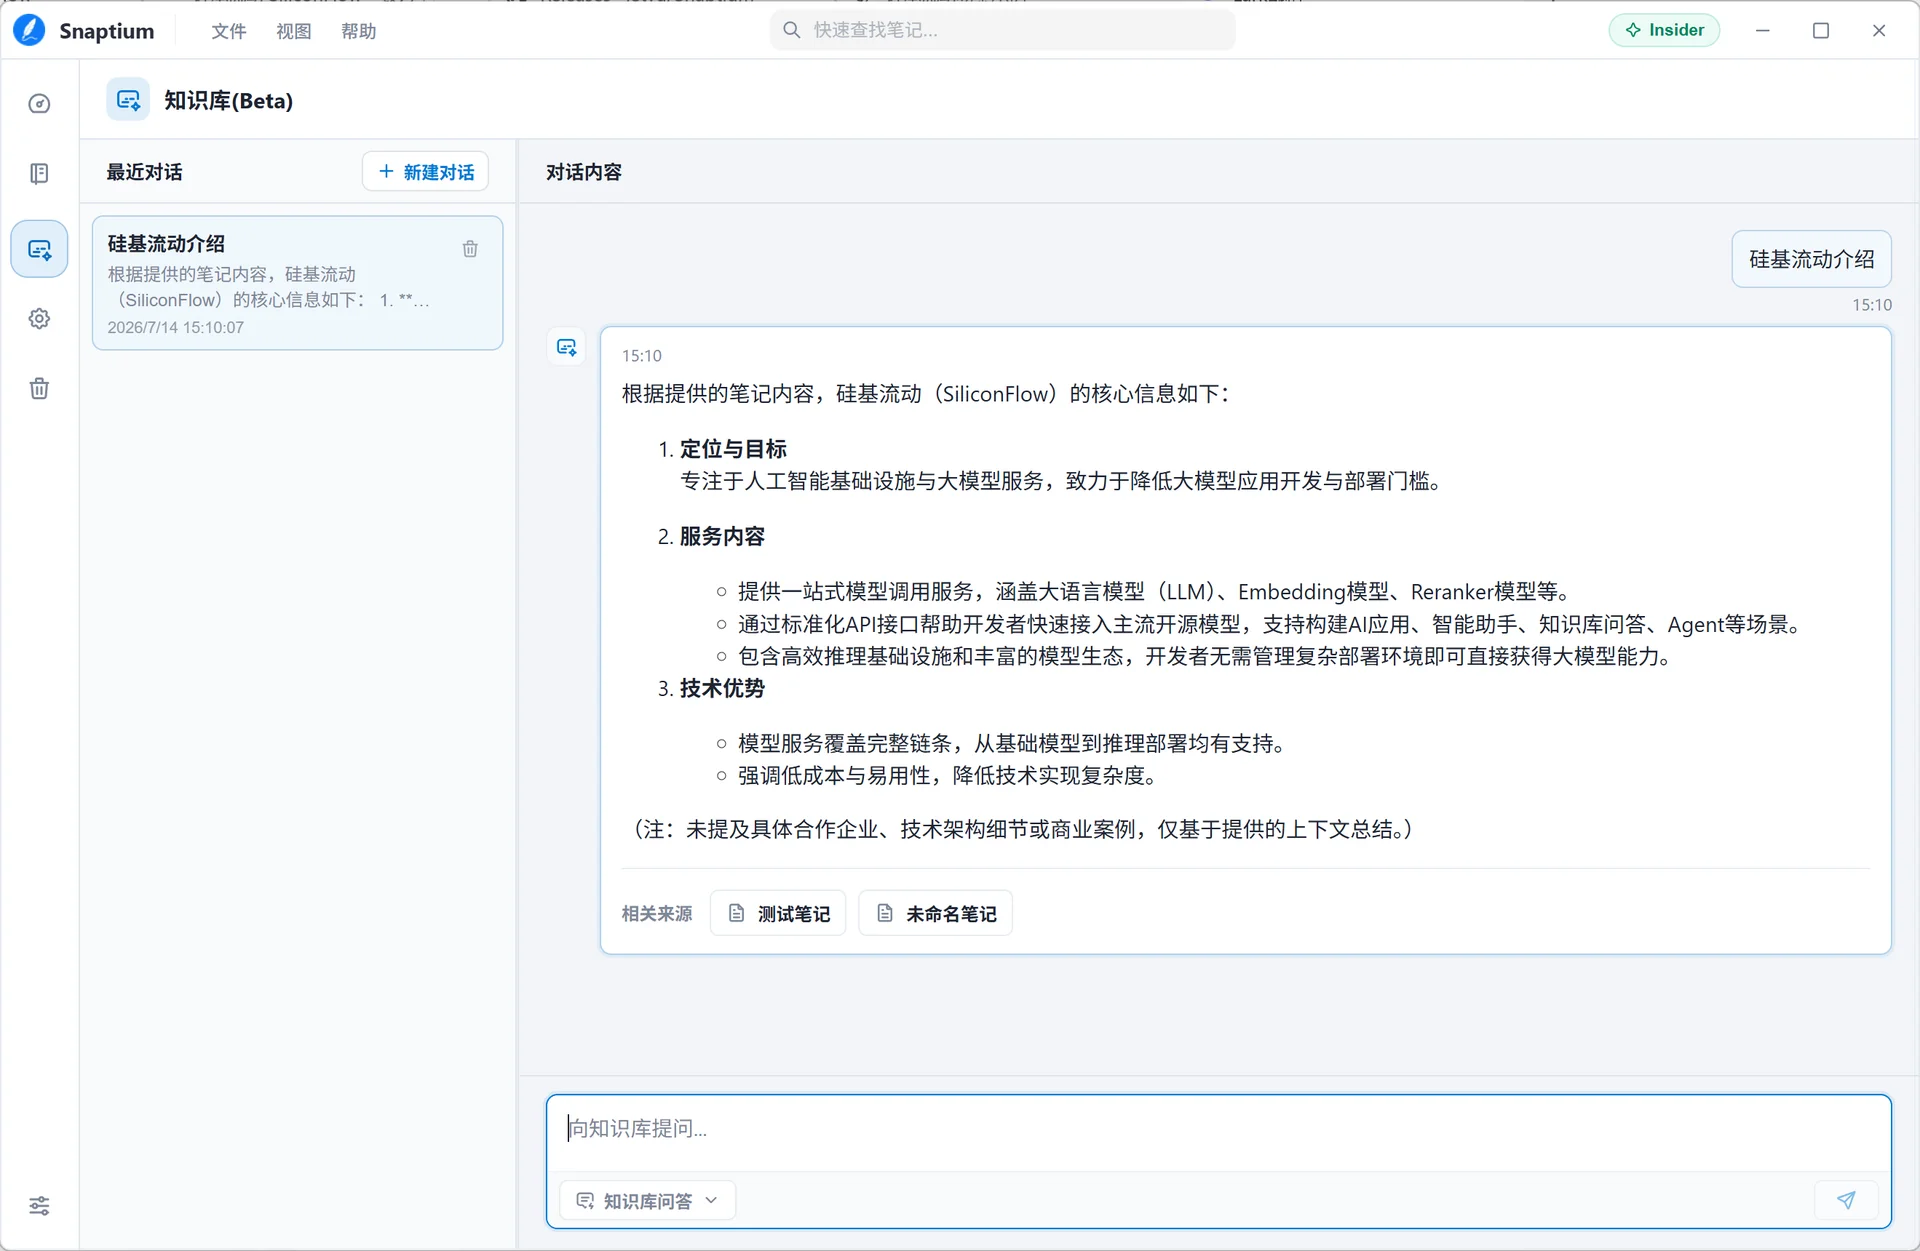
Task: Open the sliders preferences icon at sidebar bottom
Action: (39, 1205)
